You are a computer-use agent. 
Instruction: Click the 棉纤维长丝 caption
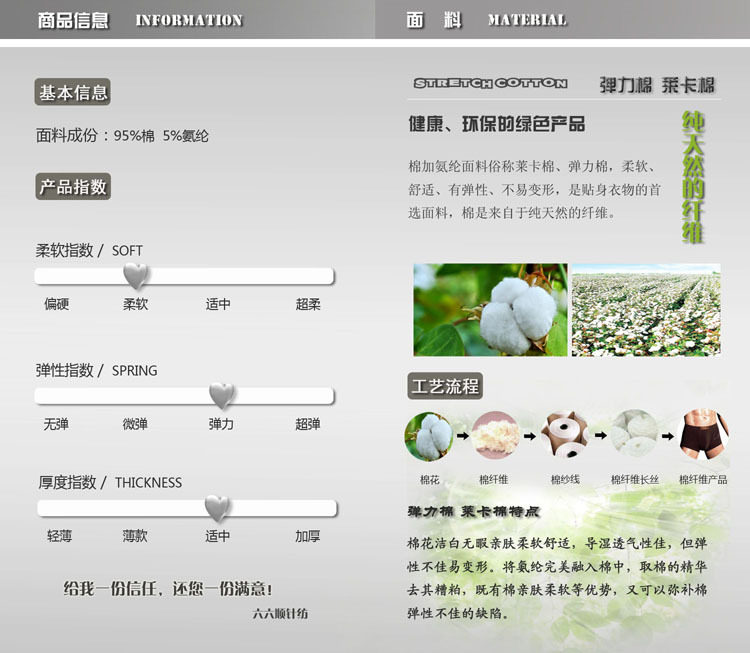635,479
